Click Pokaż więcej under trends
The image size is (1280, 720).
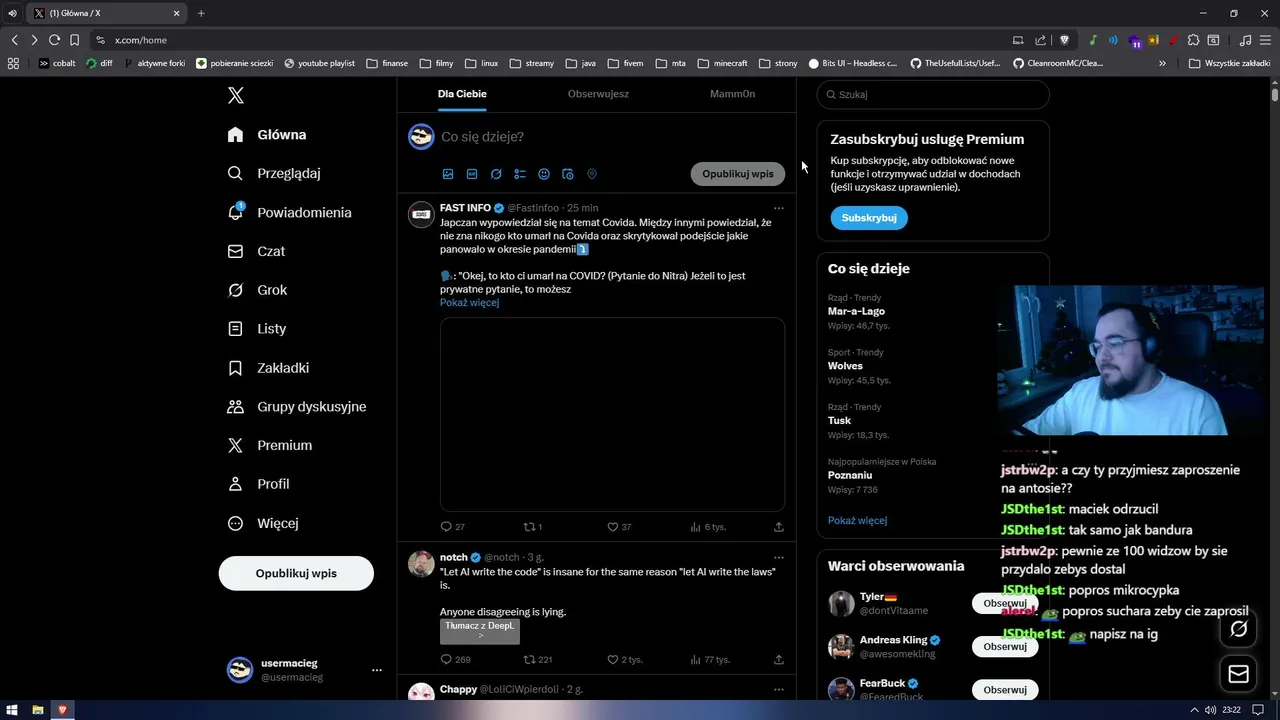[857, 521]
